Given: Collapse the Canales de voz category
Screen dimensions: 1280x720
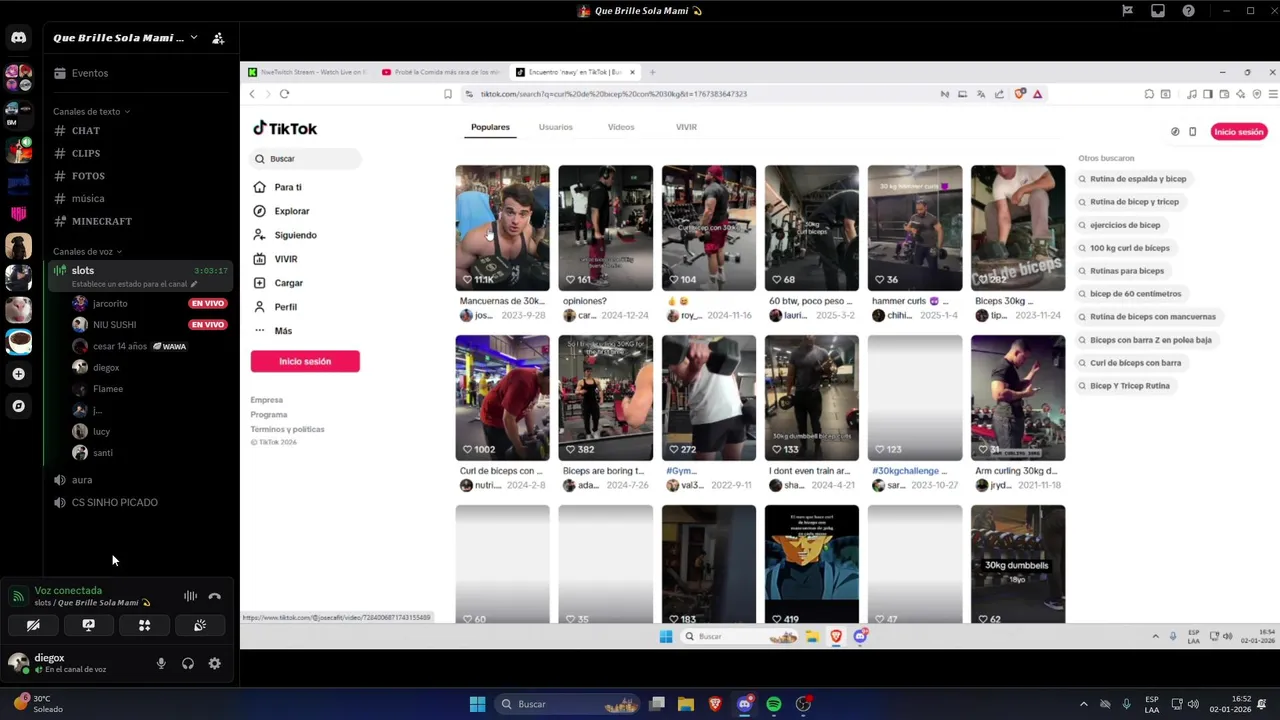Looking at the screenshot, I should coord(87,251).
